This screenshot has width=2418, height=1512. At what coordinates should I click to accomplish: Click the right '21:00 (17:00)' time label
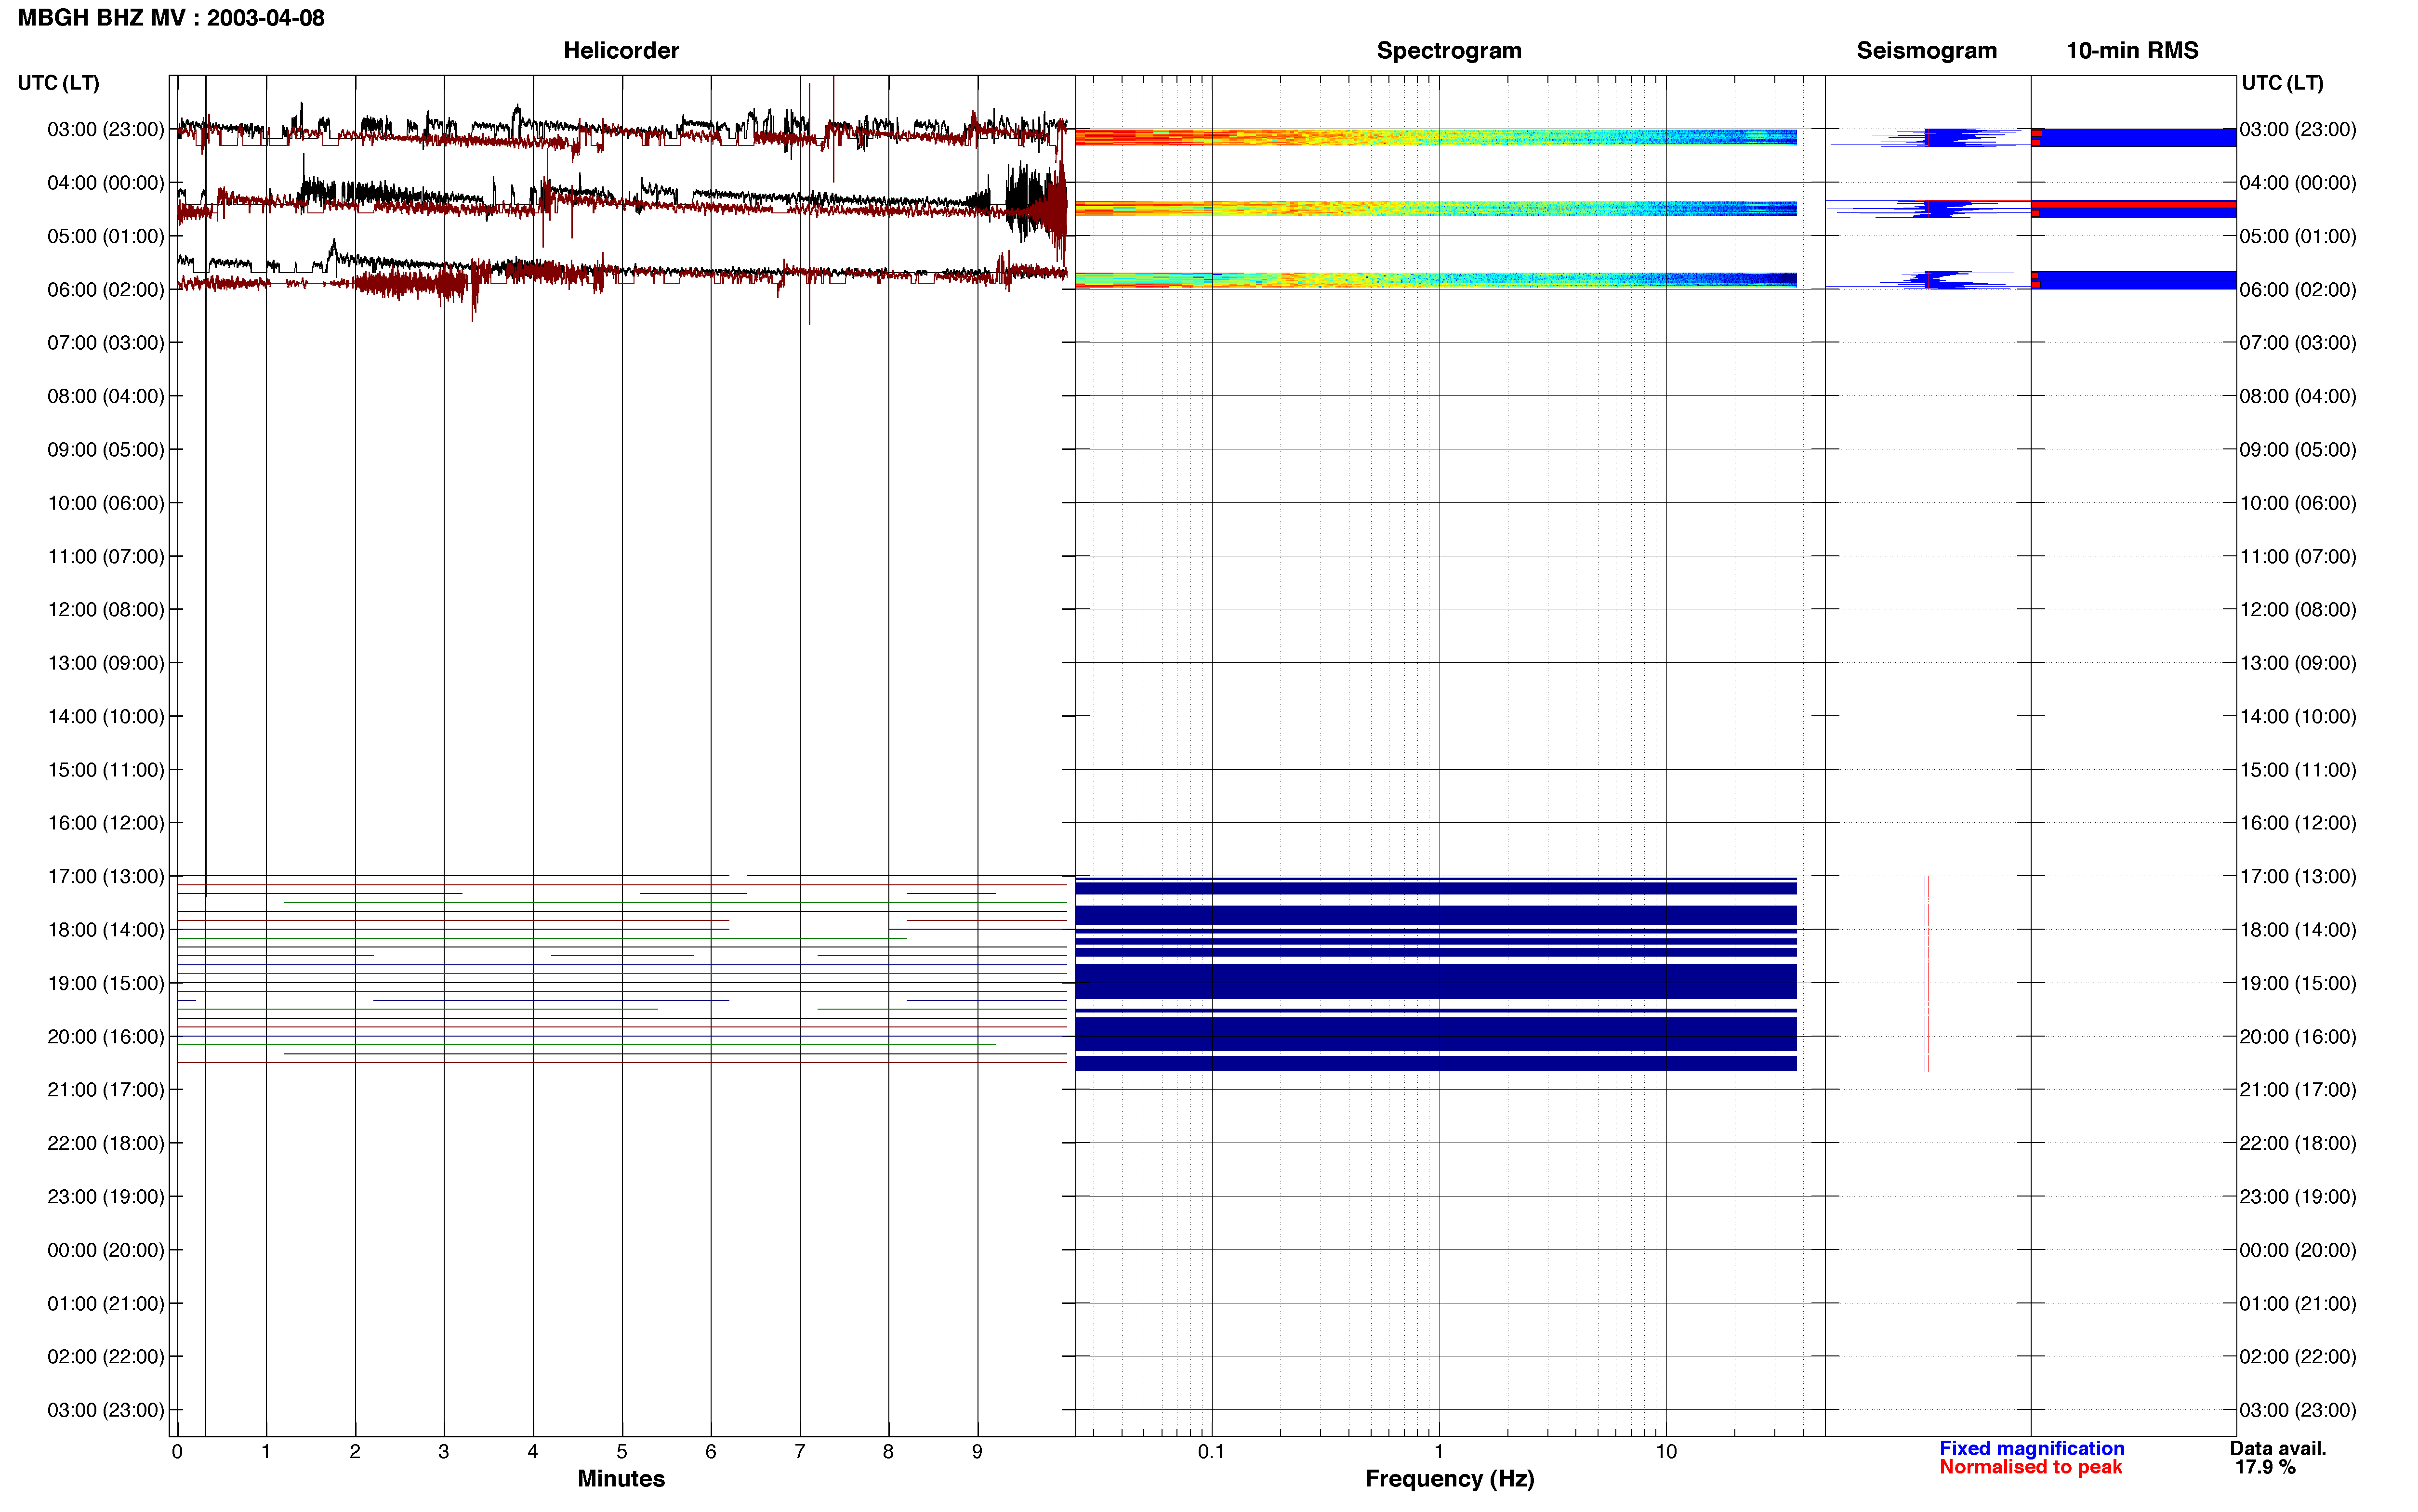click(2297, 1090)
